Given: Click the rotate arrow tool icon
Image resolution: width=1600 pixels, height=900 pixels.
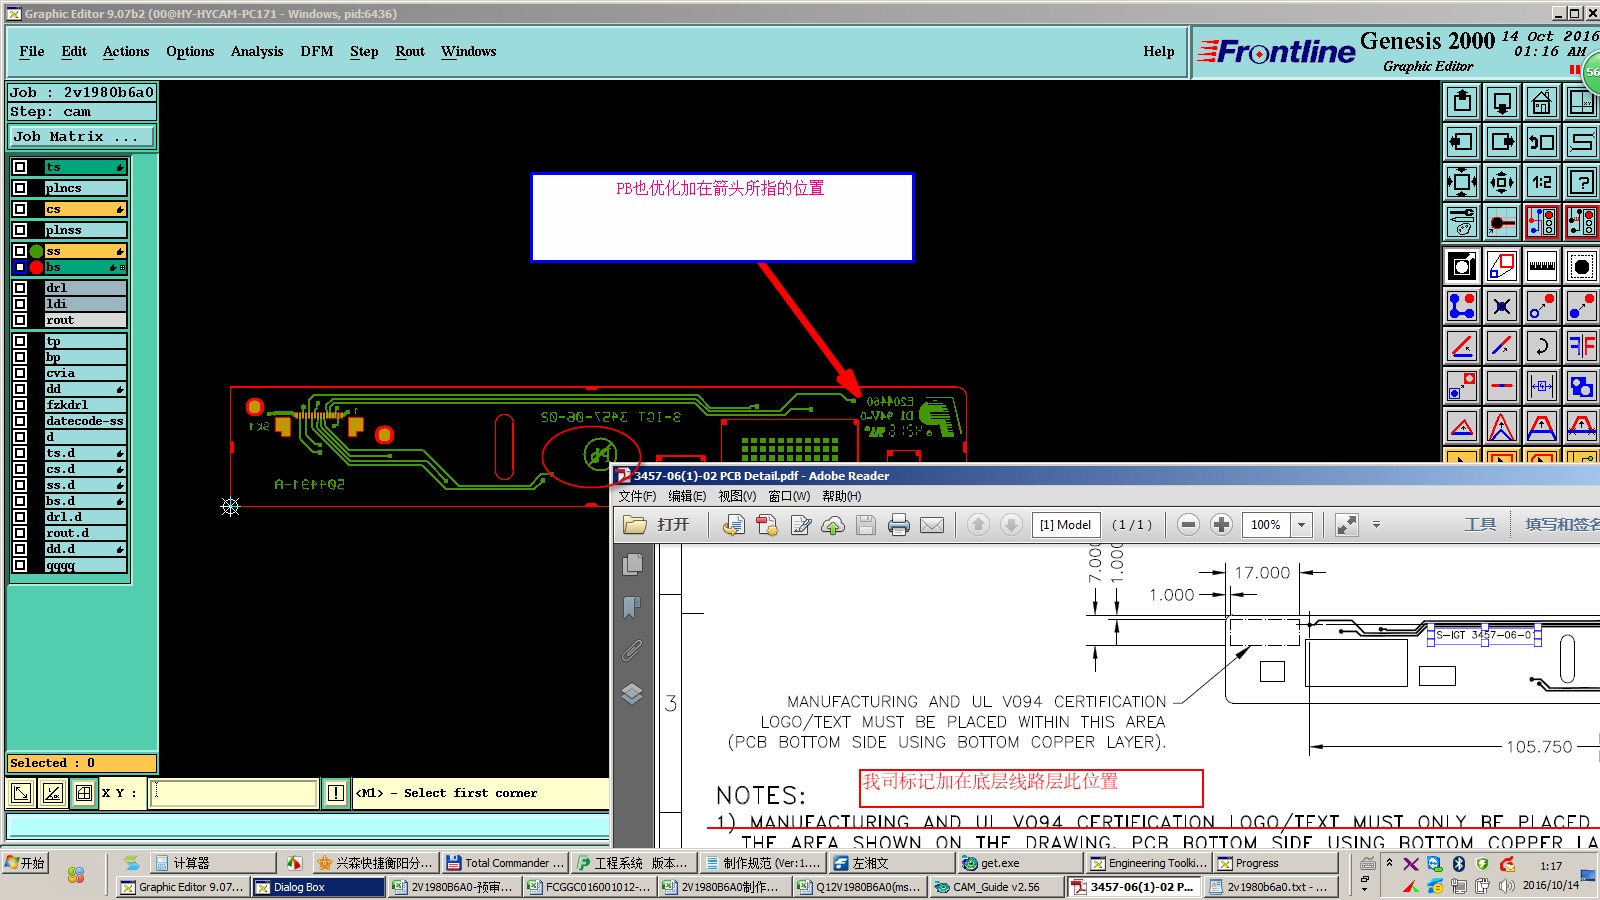Looking at the screenshot, I should (x=1541, y=346).
